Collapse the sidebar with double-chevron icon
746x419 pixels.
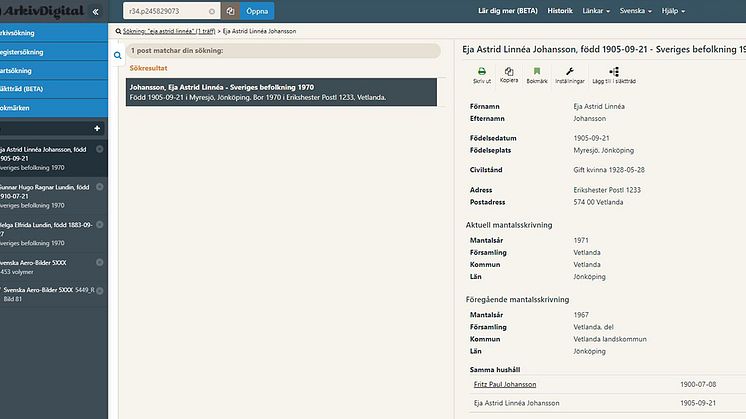click(x=96, y=11)
